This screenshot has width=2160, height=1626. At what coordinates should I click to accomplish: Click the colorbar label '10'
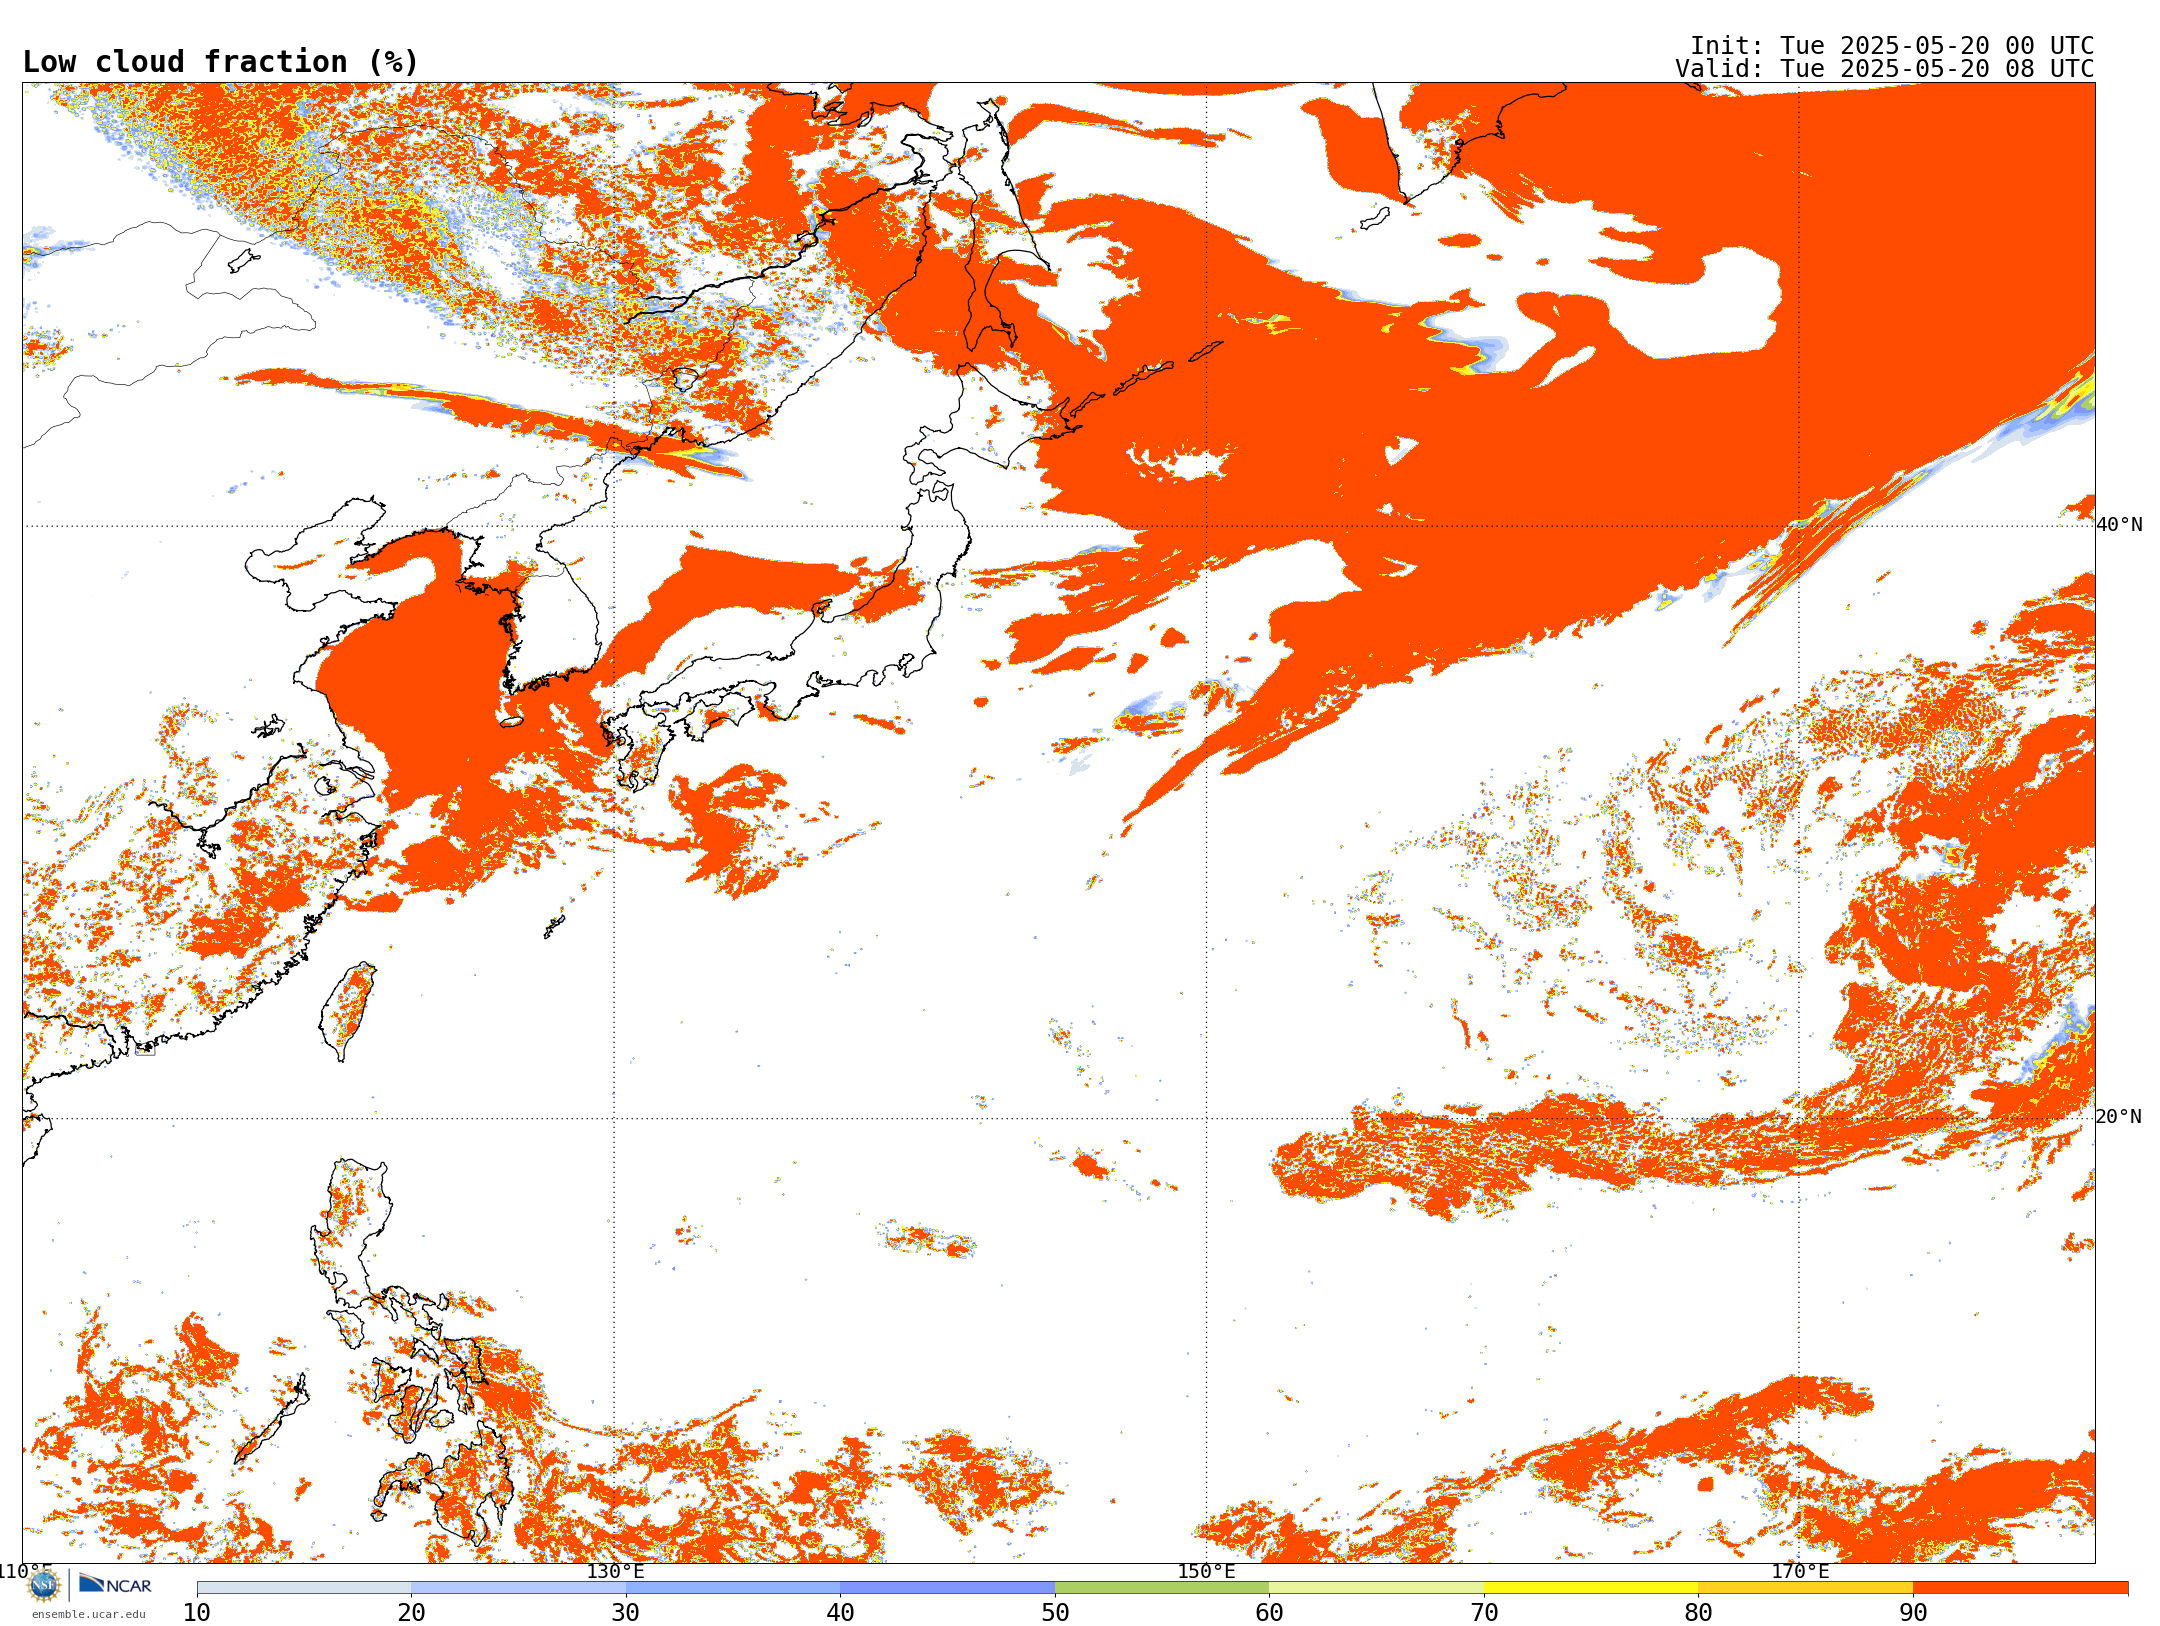tap(197, 1612)
